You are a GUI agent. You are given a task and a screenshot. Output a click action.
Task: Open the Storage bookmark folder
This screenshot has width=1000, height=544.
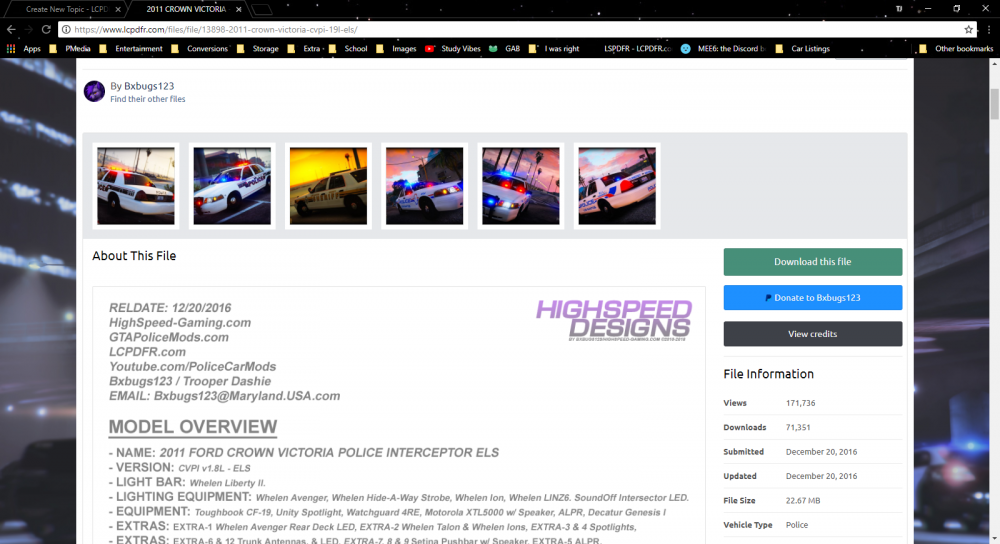tap(258, 48)
